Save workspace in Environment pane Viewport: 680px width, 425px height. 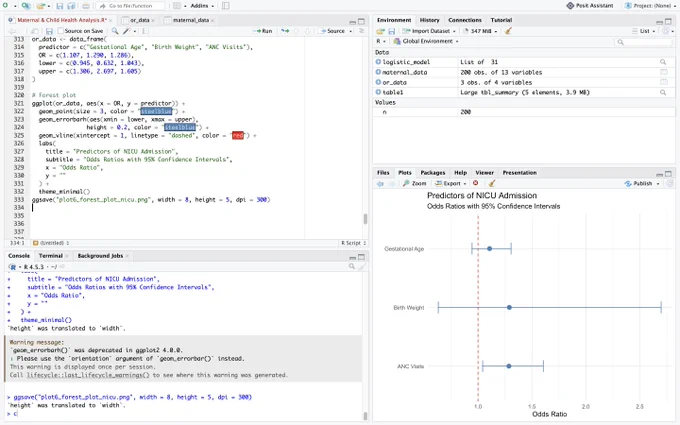[x=392, y=31]
